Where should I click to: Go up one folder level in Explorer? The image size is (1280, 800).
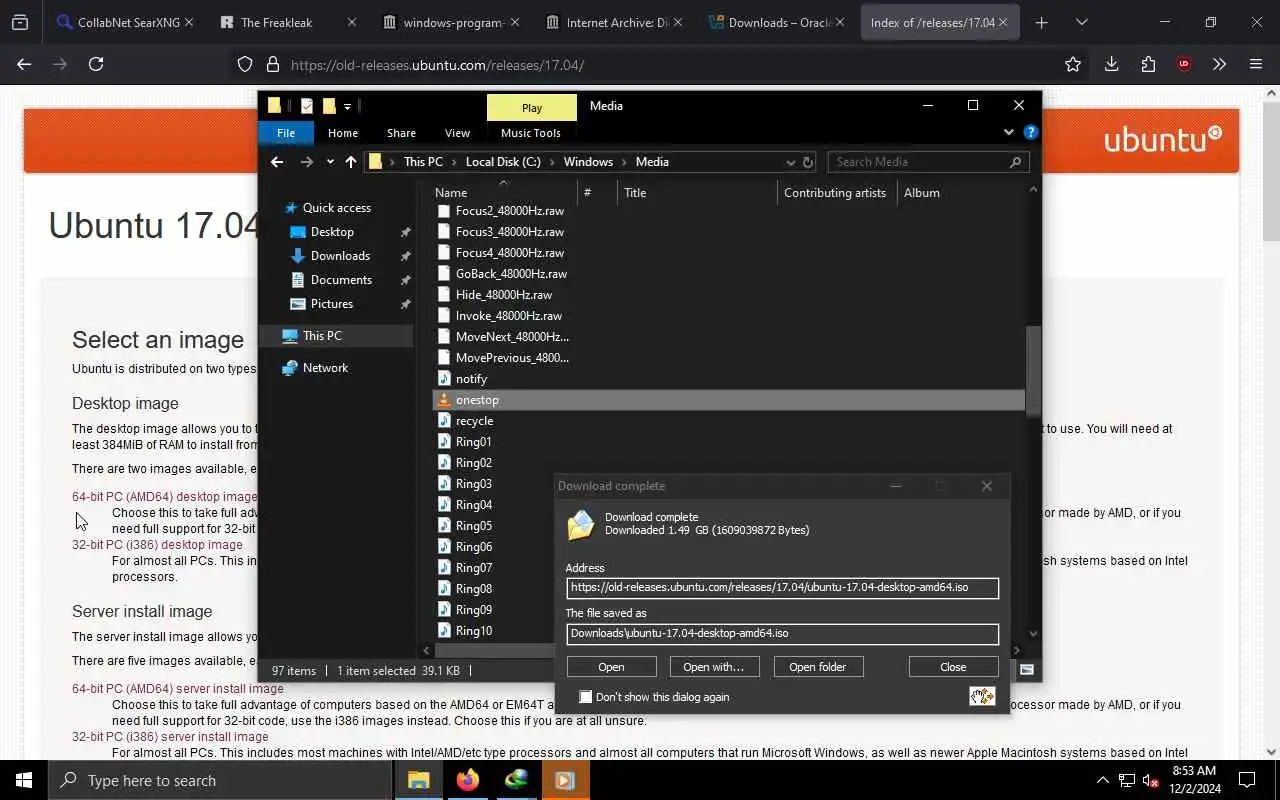point(351,162)
